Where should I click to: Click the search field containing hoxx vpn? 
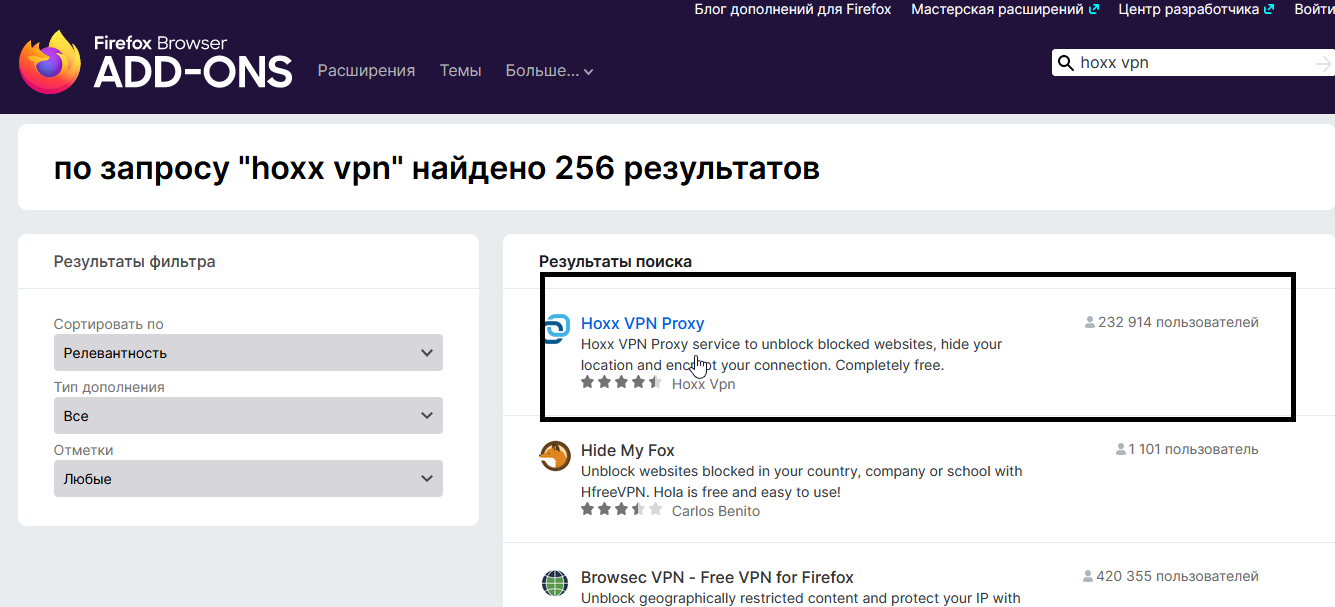[x=1190, y=63]
